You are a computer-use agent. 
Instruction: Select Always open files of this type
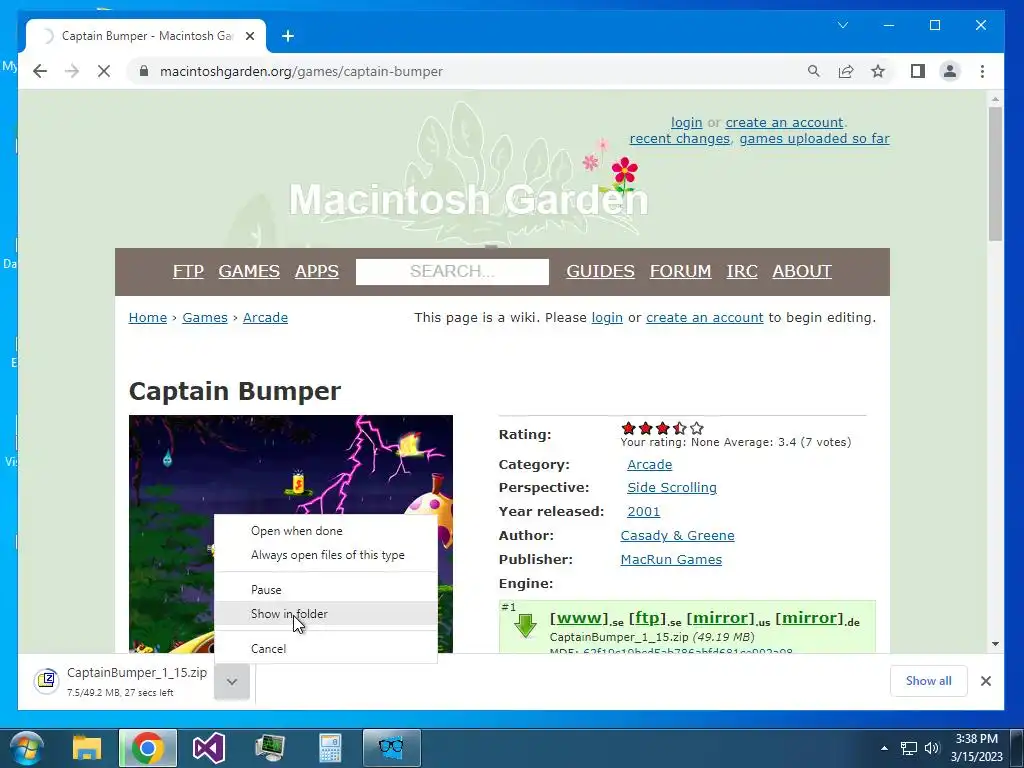point(326,555)
